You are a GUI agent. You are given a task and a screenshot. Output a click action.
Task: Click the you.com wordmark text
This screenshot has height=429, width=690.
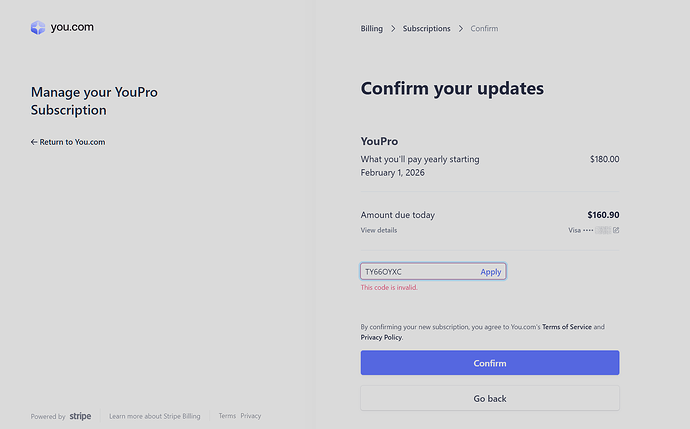tap(72, 27)
